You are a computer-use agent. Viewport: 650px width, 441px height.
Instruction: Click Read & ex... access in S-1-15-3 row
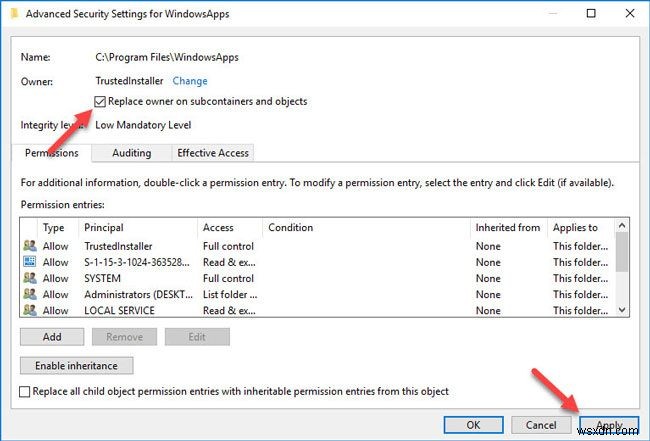click(x=229, y=262)
